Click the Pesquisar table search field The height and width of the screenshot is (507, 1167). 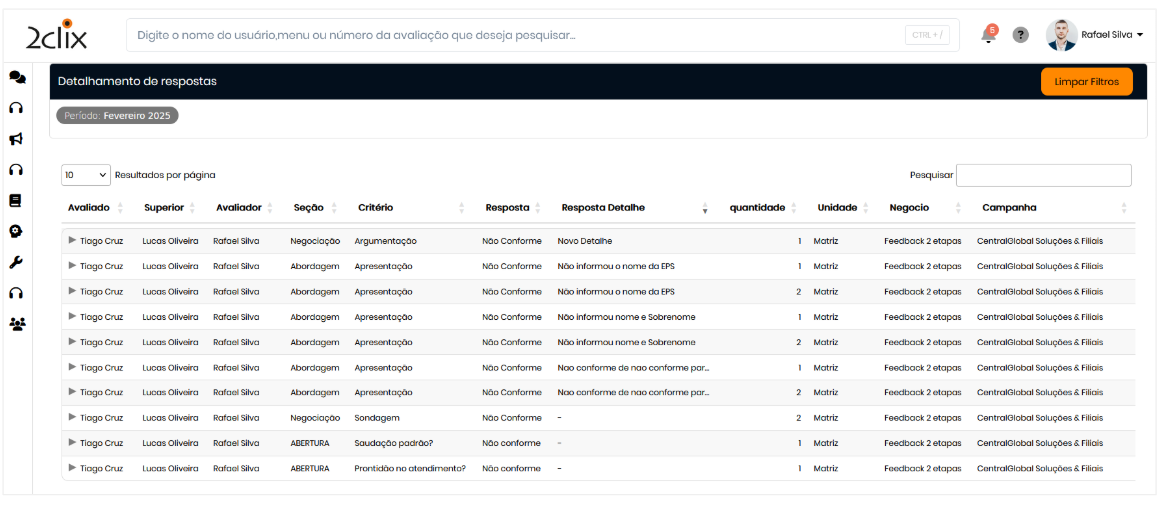coord(1043,176)
